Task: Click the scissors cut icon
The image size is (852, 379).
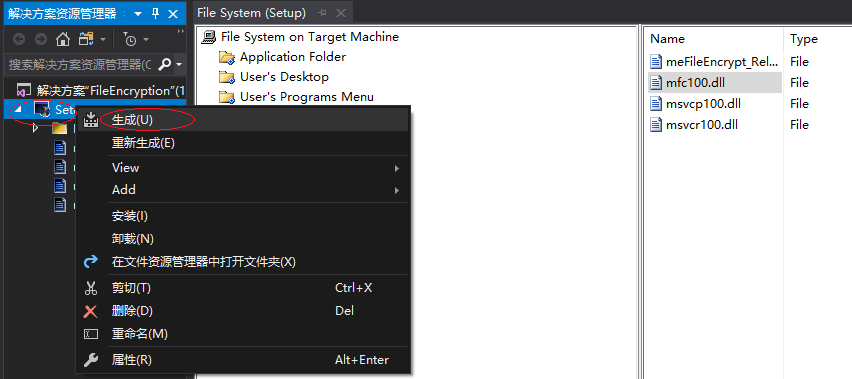Action: (90, 288)
